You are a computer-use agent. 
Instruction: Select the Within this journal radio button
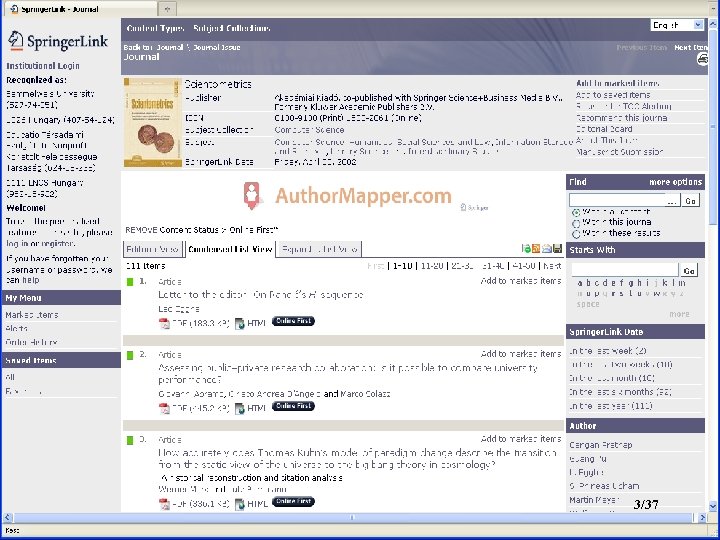click(576, 224)
